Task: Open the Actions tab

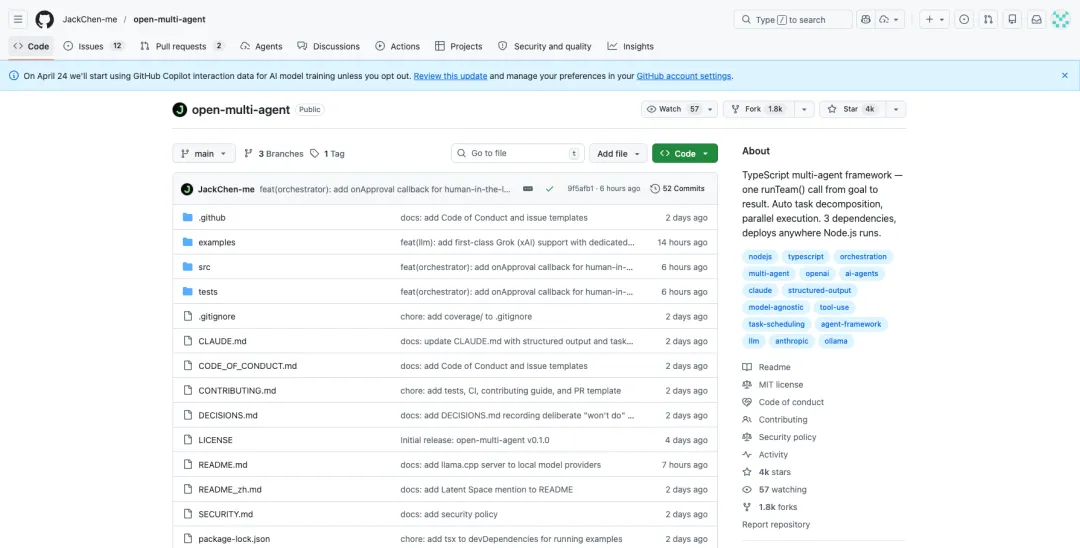Action: pos(397,46)
